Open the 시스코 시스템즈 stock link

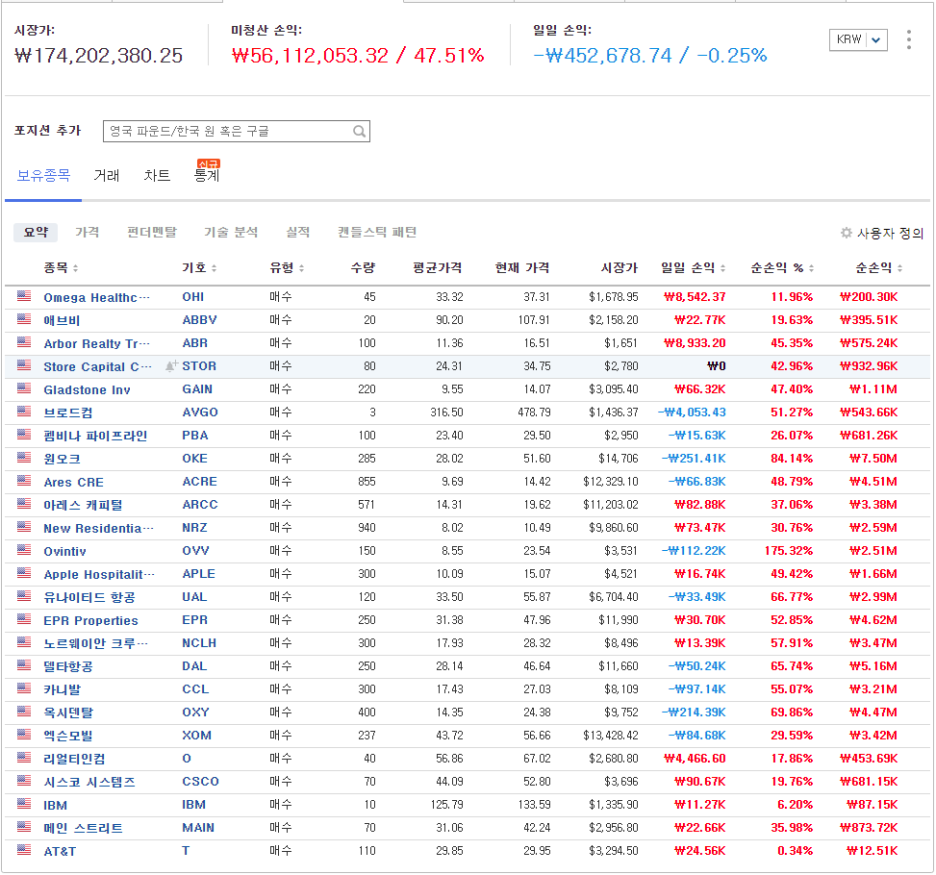89,782
